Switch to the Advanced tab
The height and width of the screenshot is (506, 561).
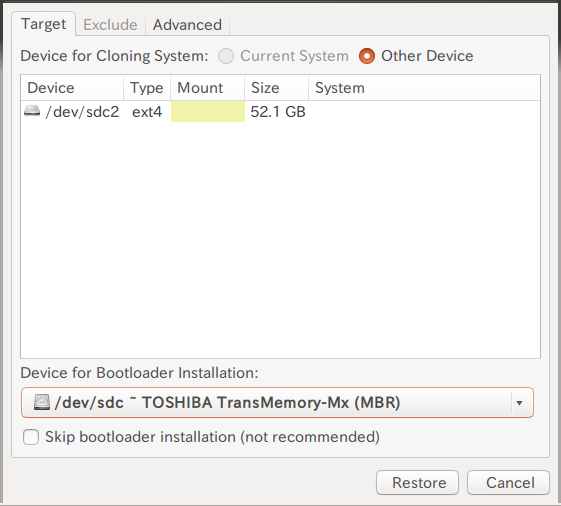(x=187, y=25)
